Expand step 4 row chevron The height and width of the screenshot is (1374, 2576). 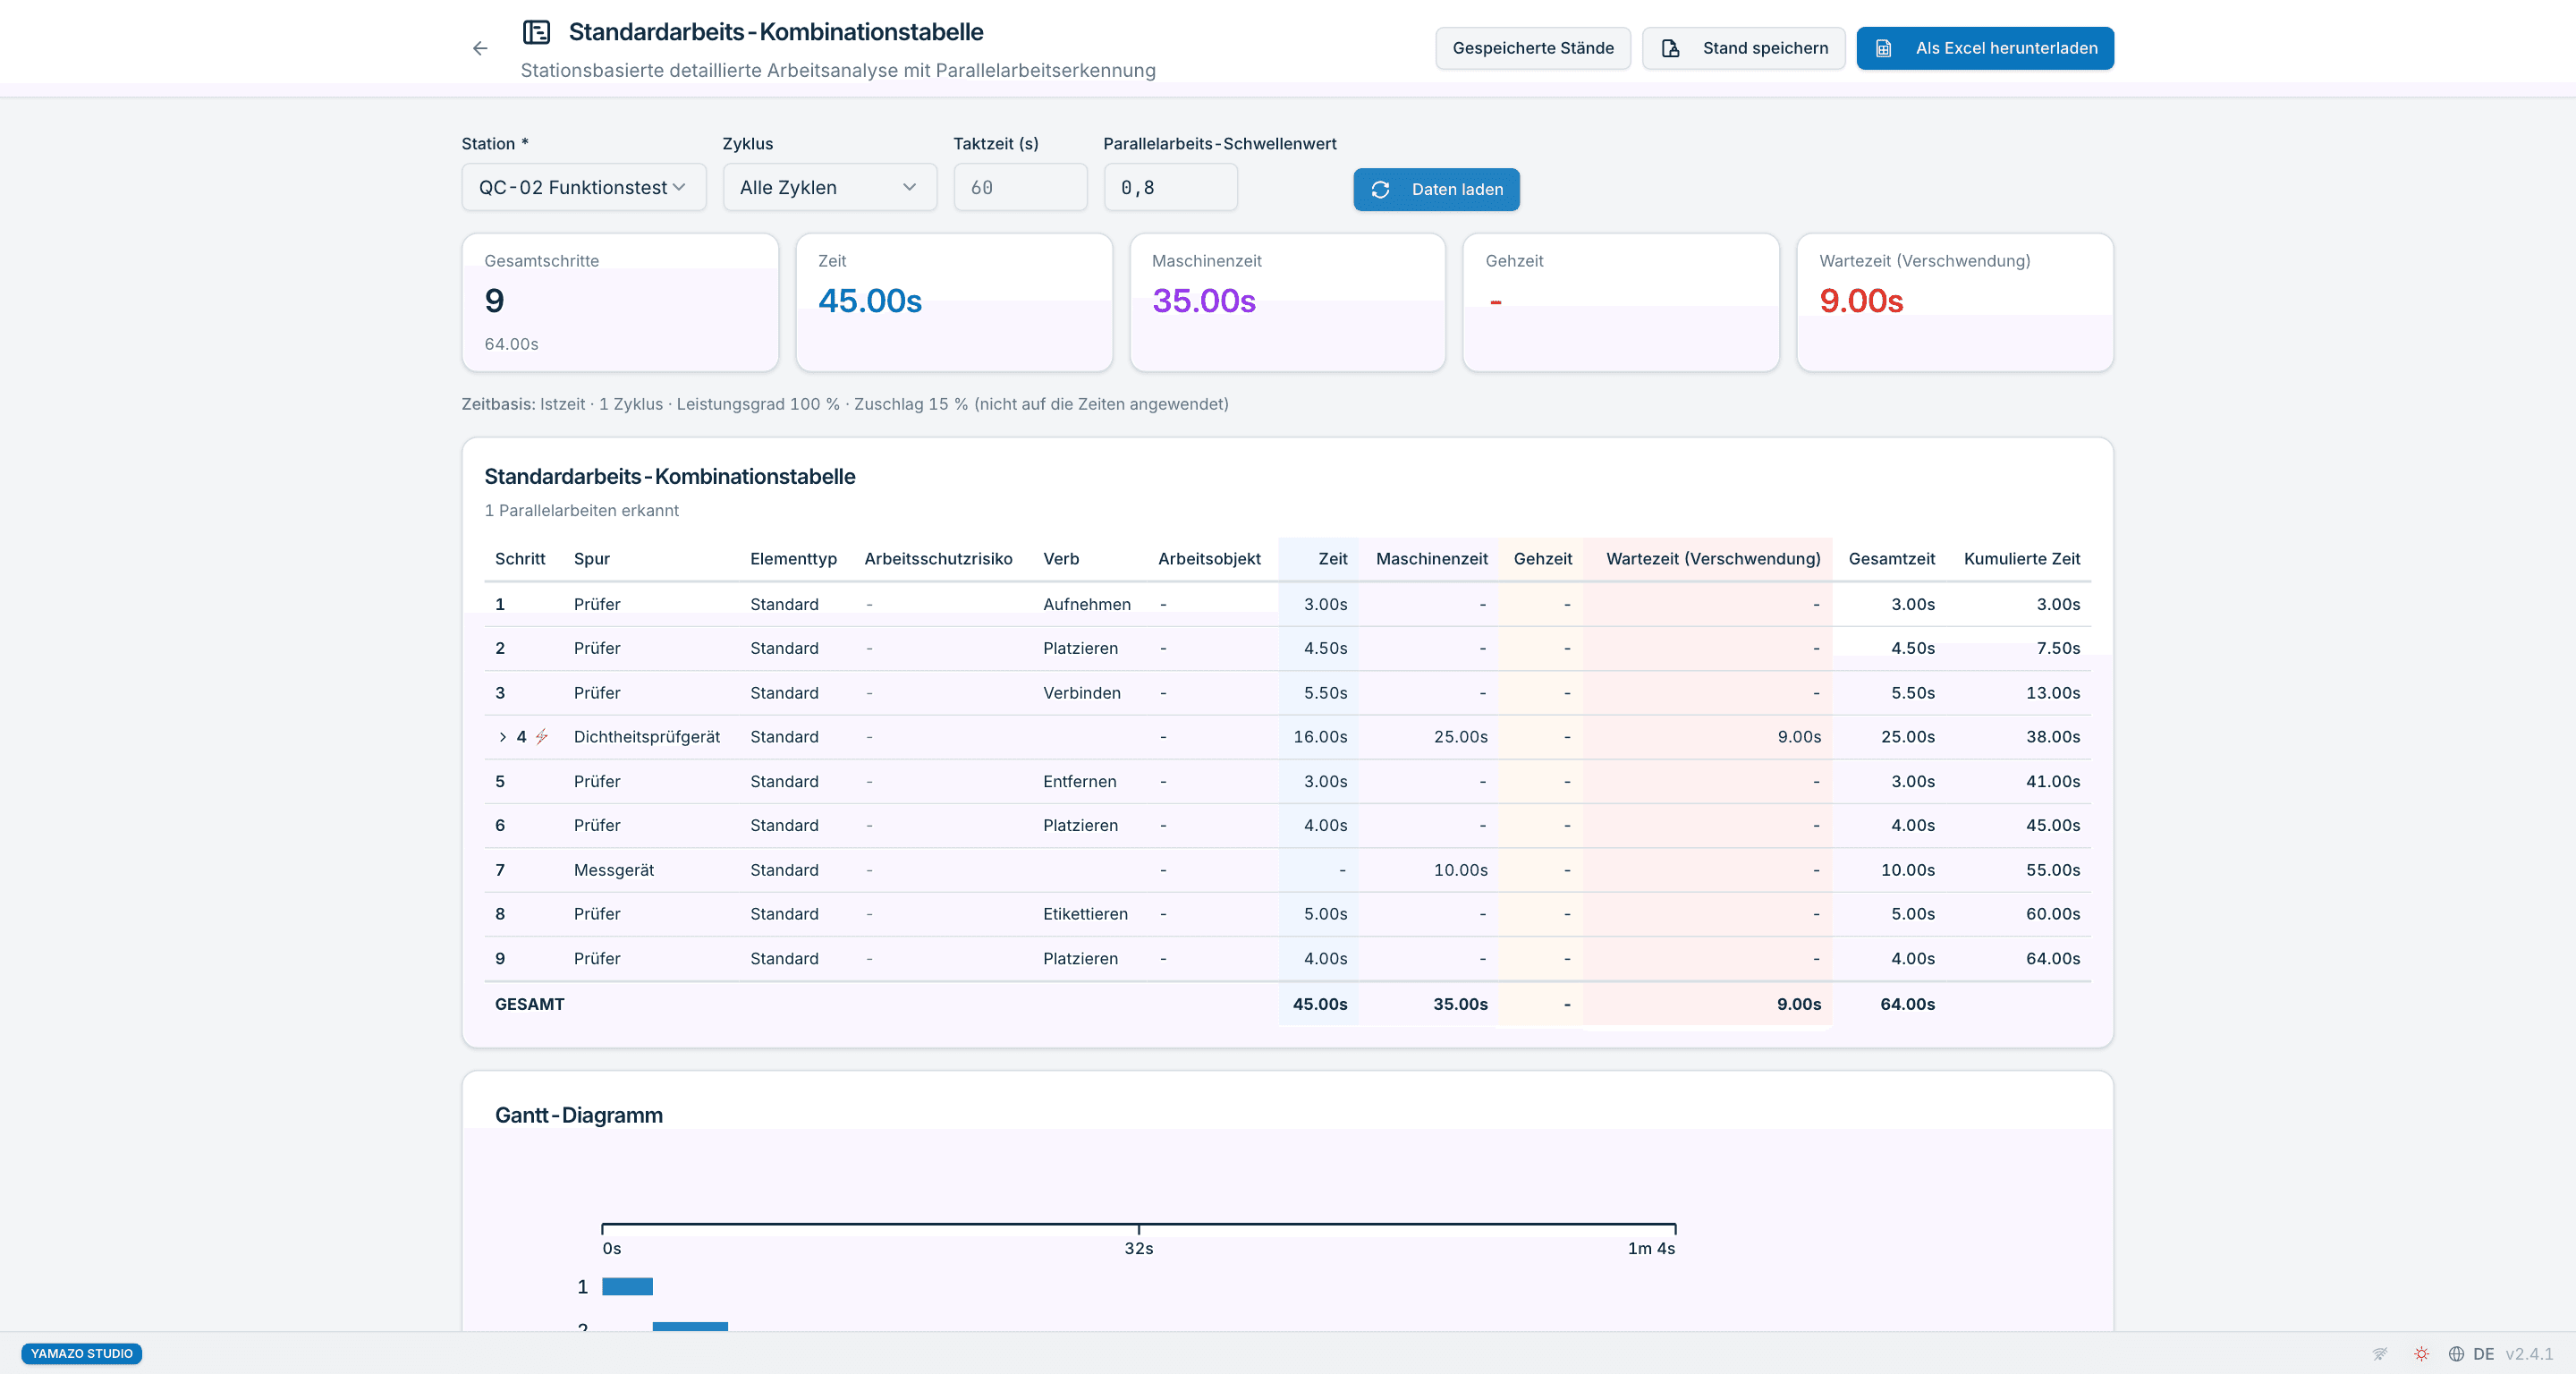point(502,737)
